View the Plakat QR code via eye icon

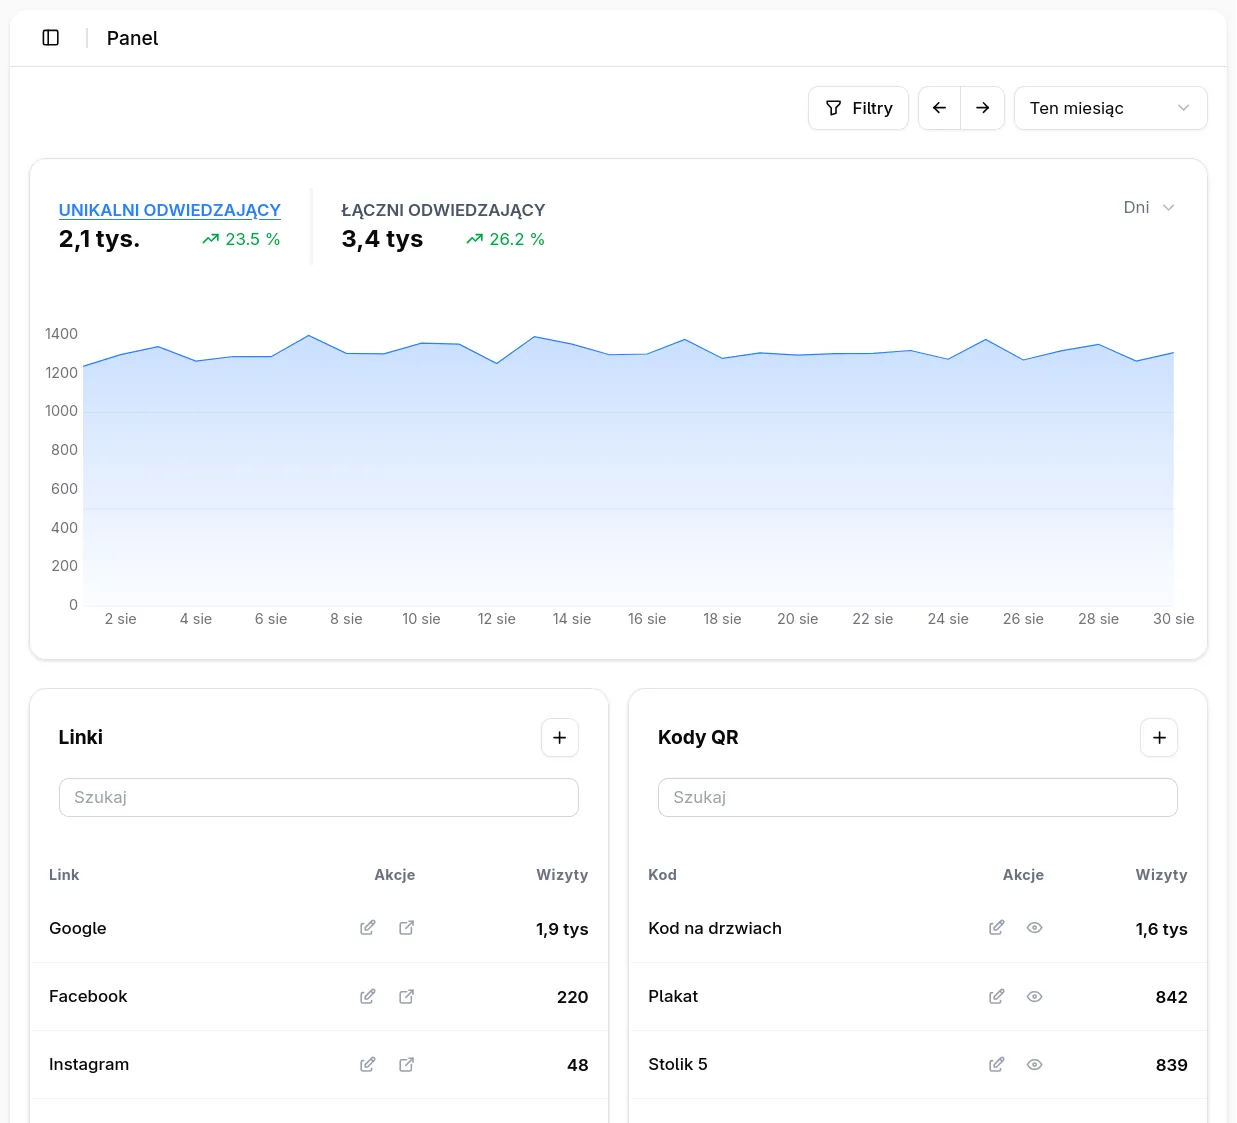pos(1035,996)
